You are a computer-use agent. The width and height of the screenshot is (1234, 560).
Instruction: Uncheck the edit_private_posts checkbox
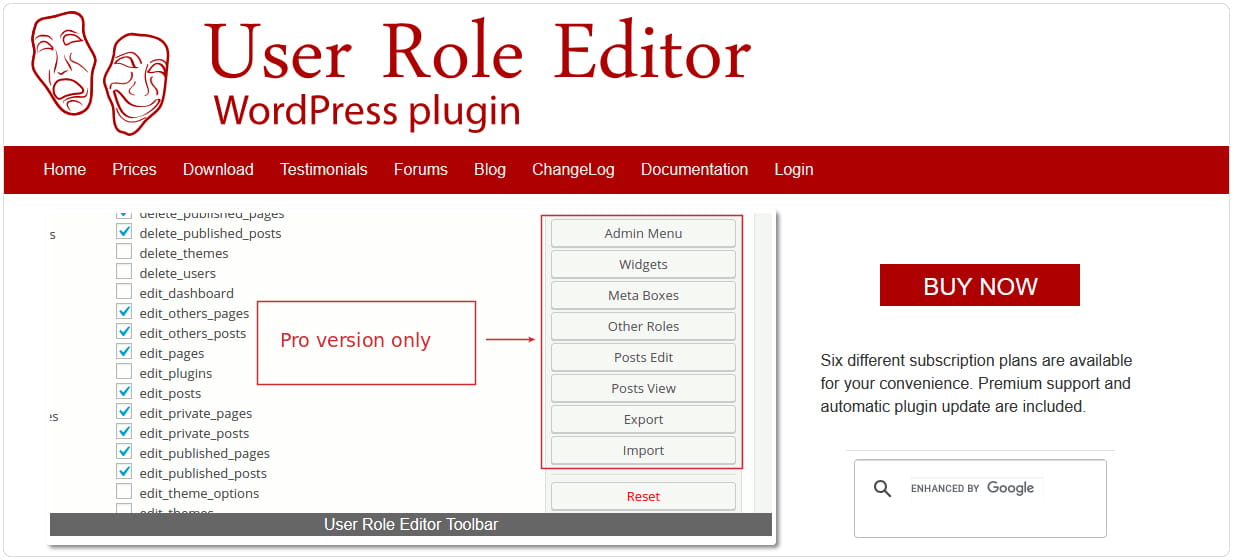click(x=124, y=432)
